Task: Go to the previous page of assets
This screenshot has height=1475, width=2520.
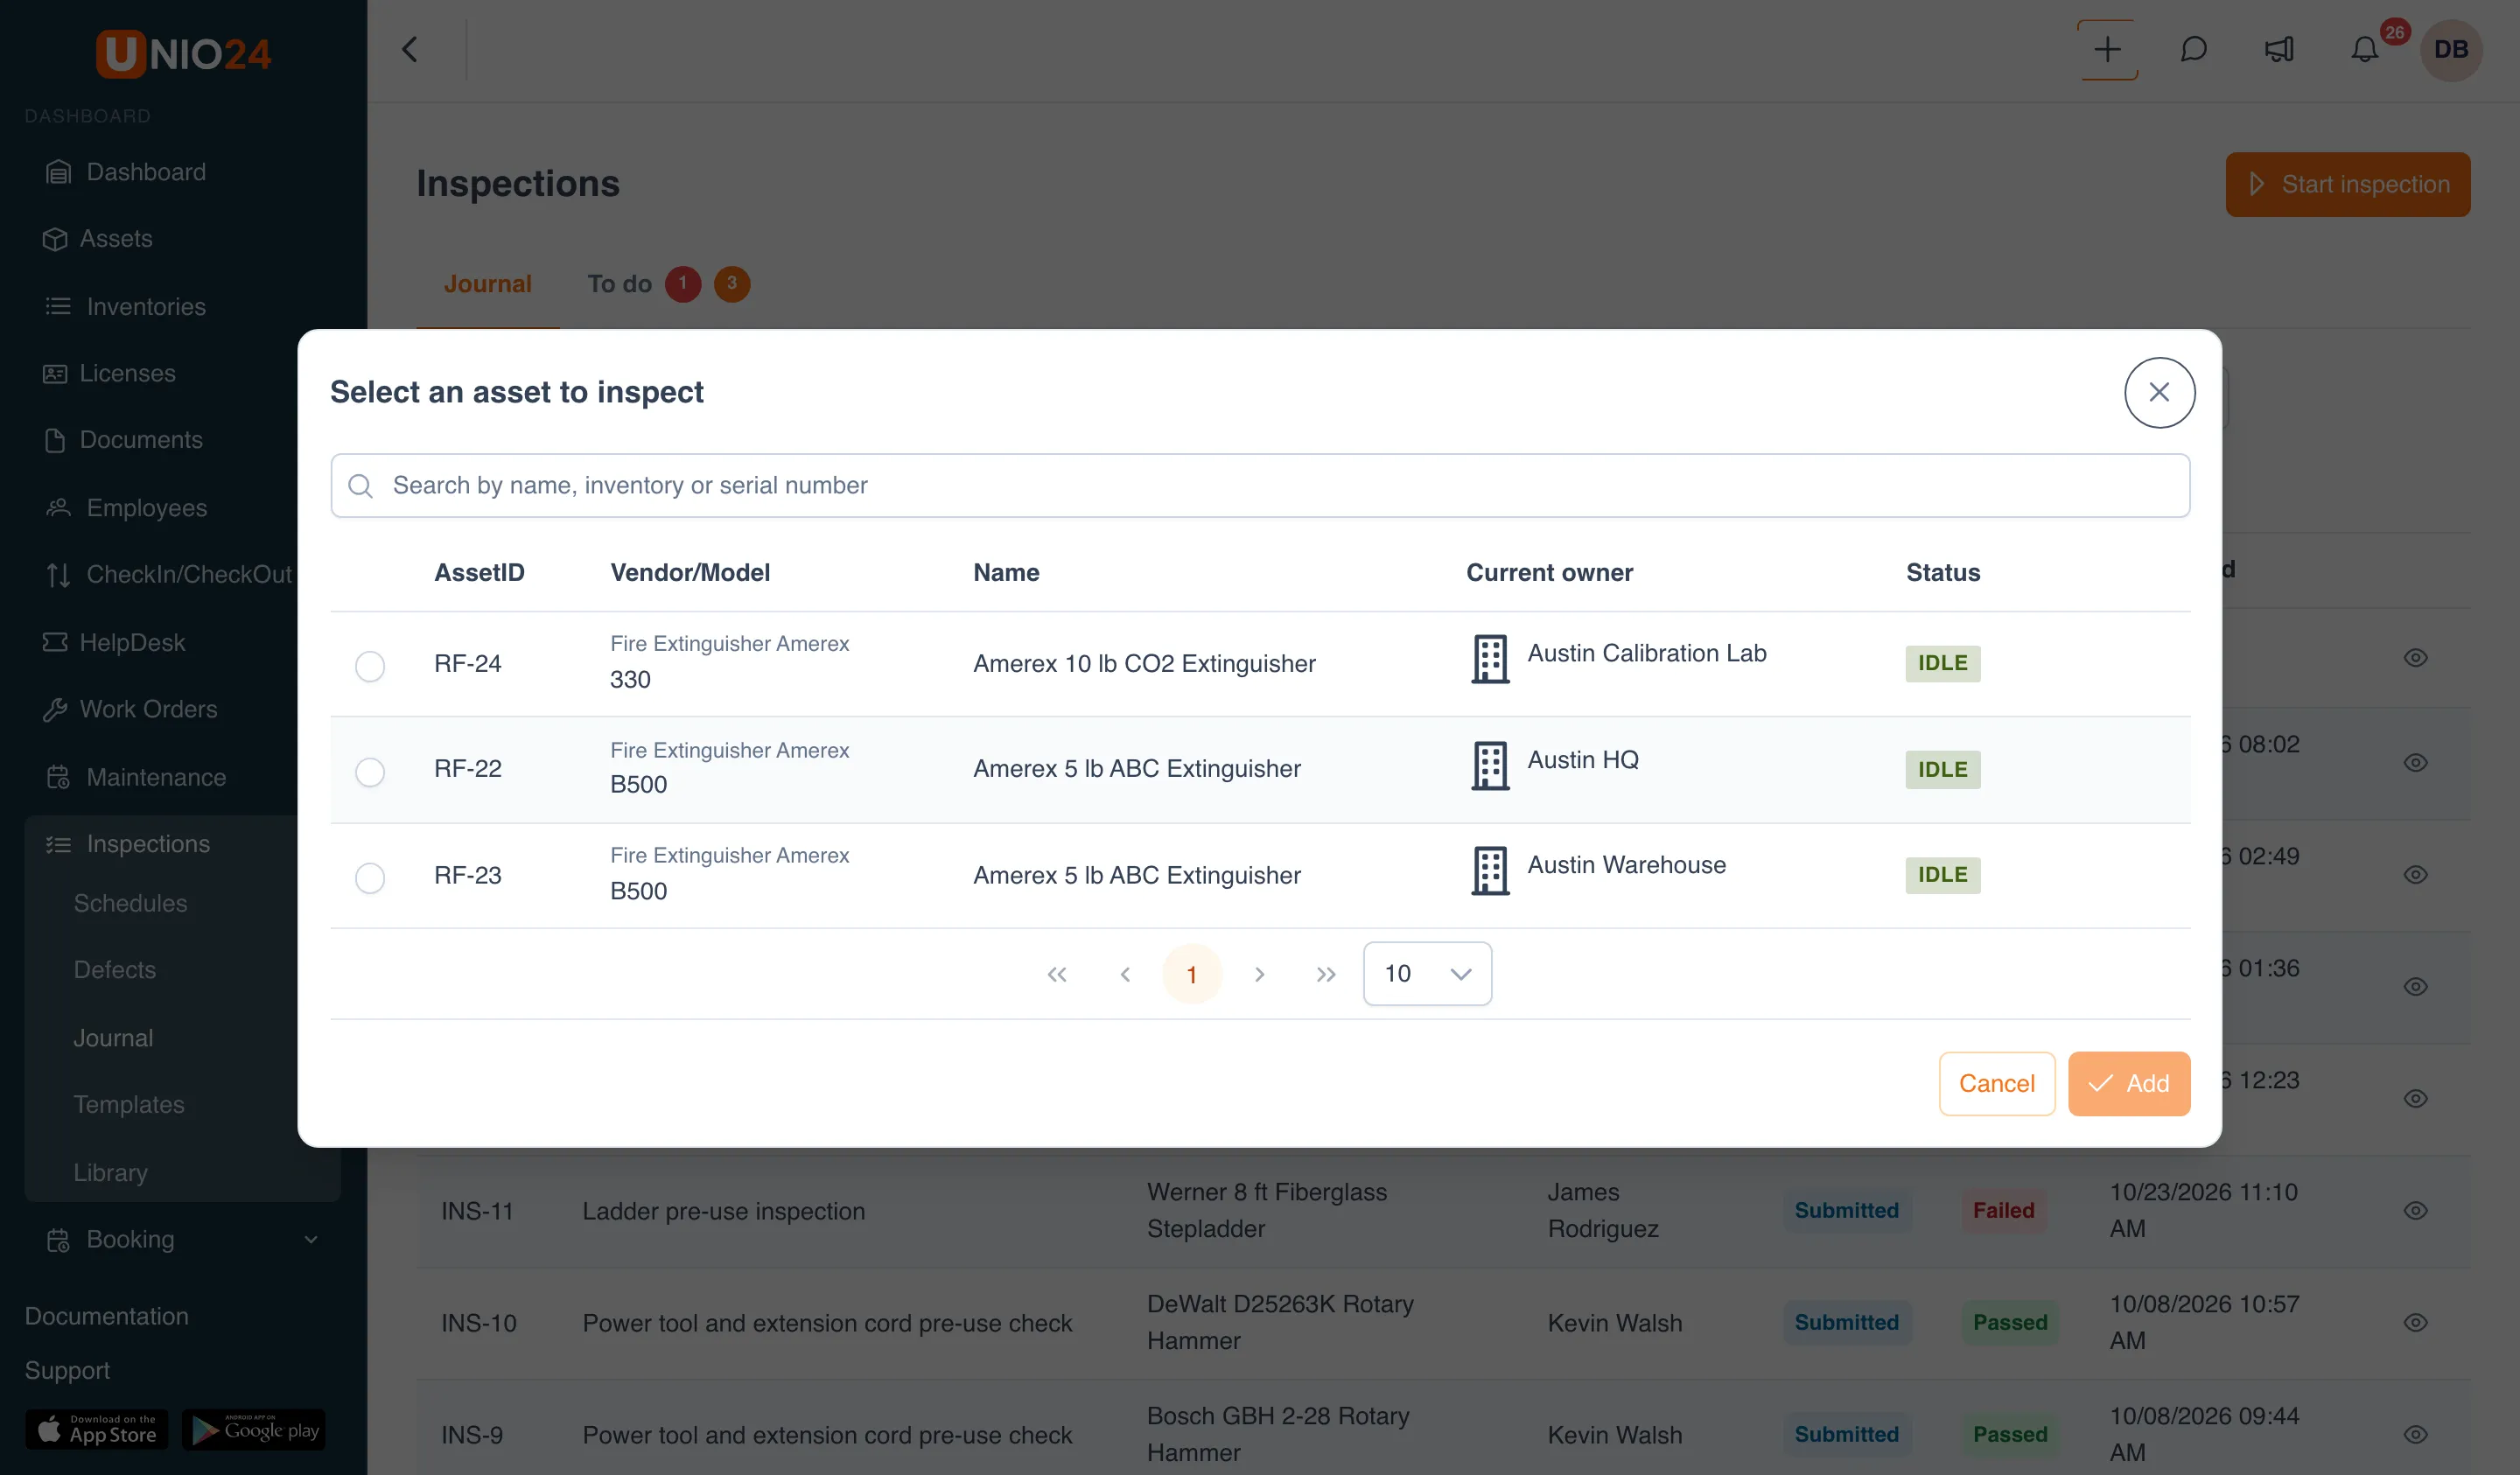Action: (1125, 974)
